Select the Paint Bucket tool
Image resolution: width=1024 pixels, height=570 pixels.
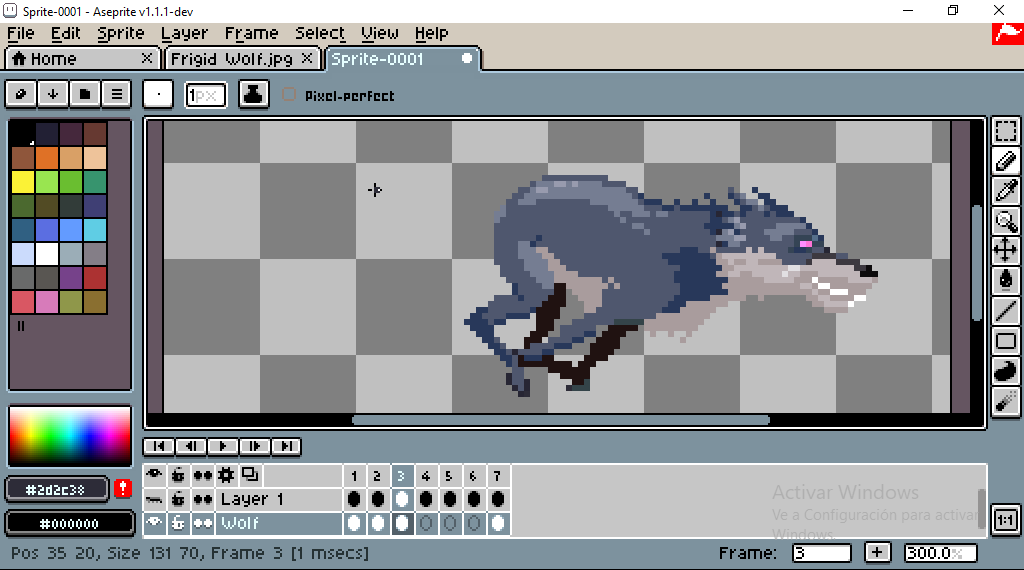coord(1006,281)
